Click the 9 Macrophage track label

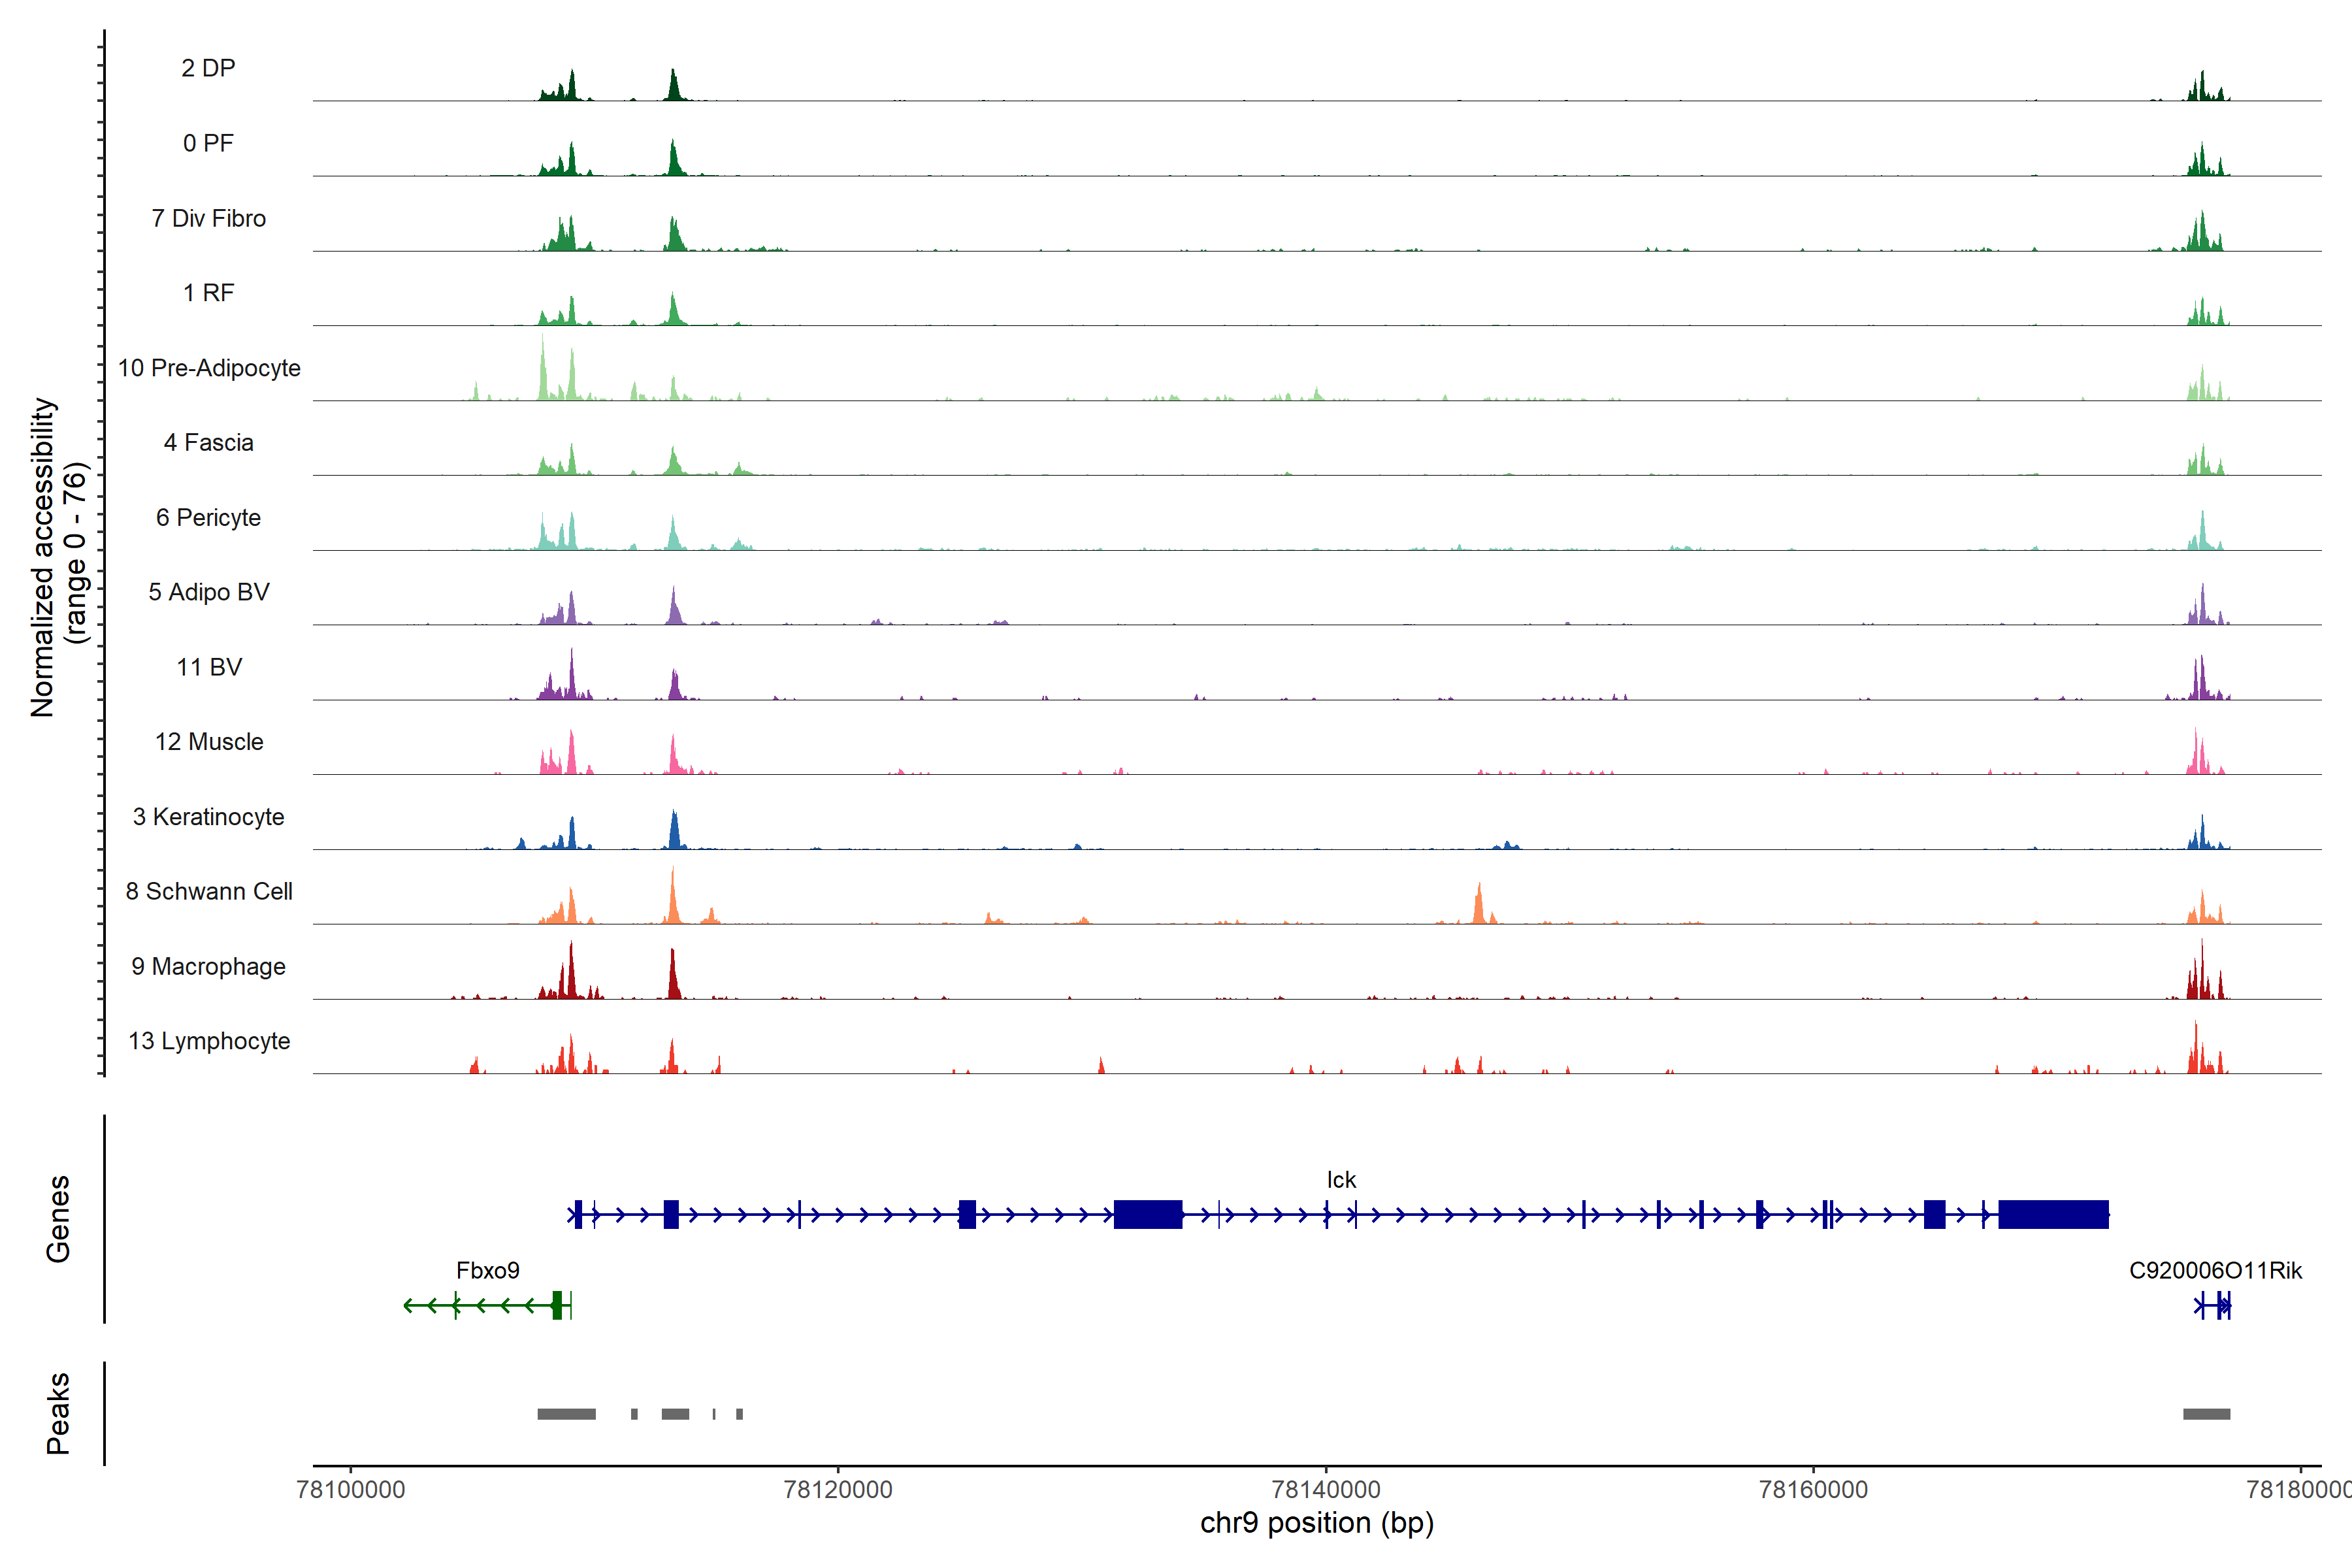(209, 966)
